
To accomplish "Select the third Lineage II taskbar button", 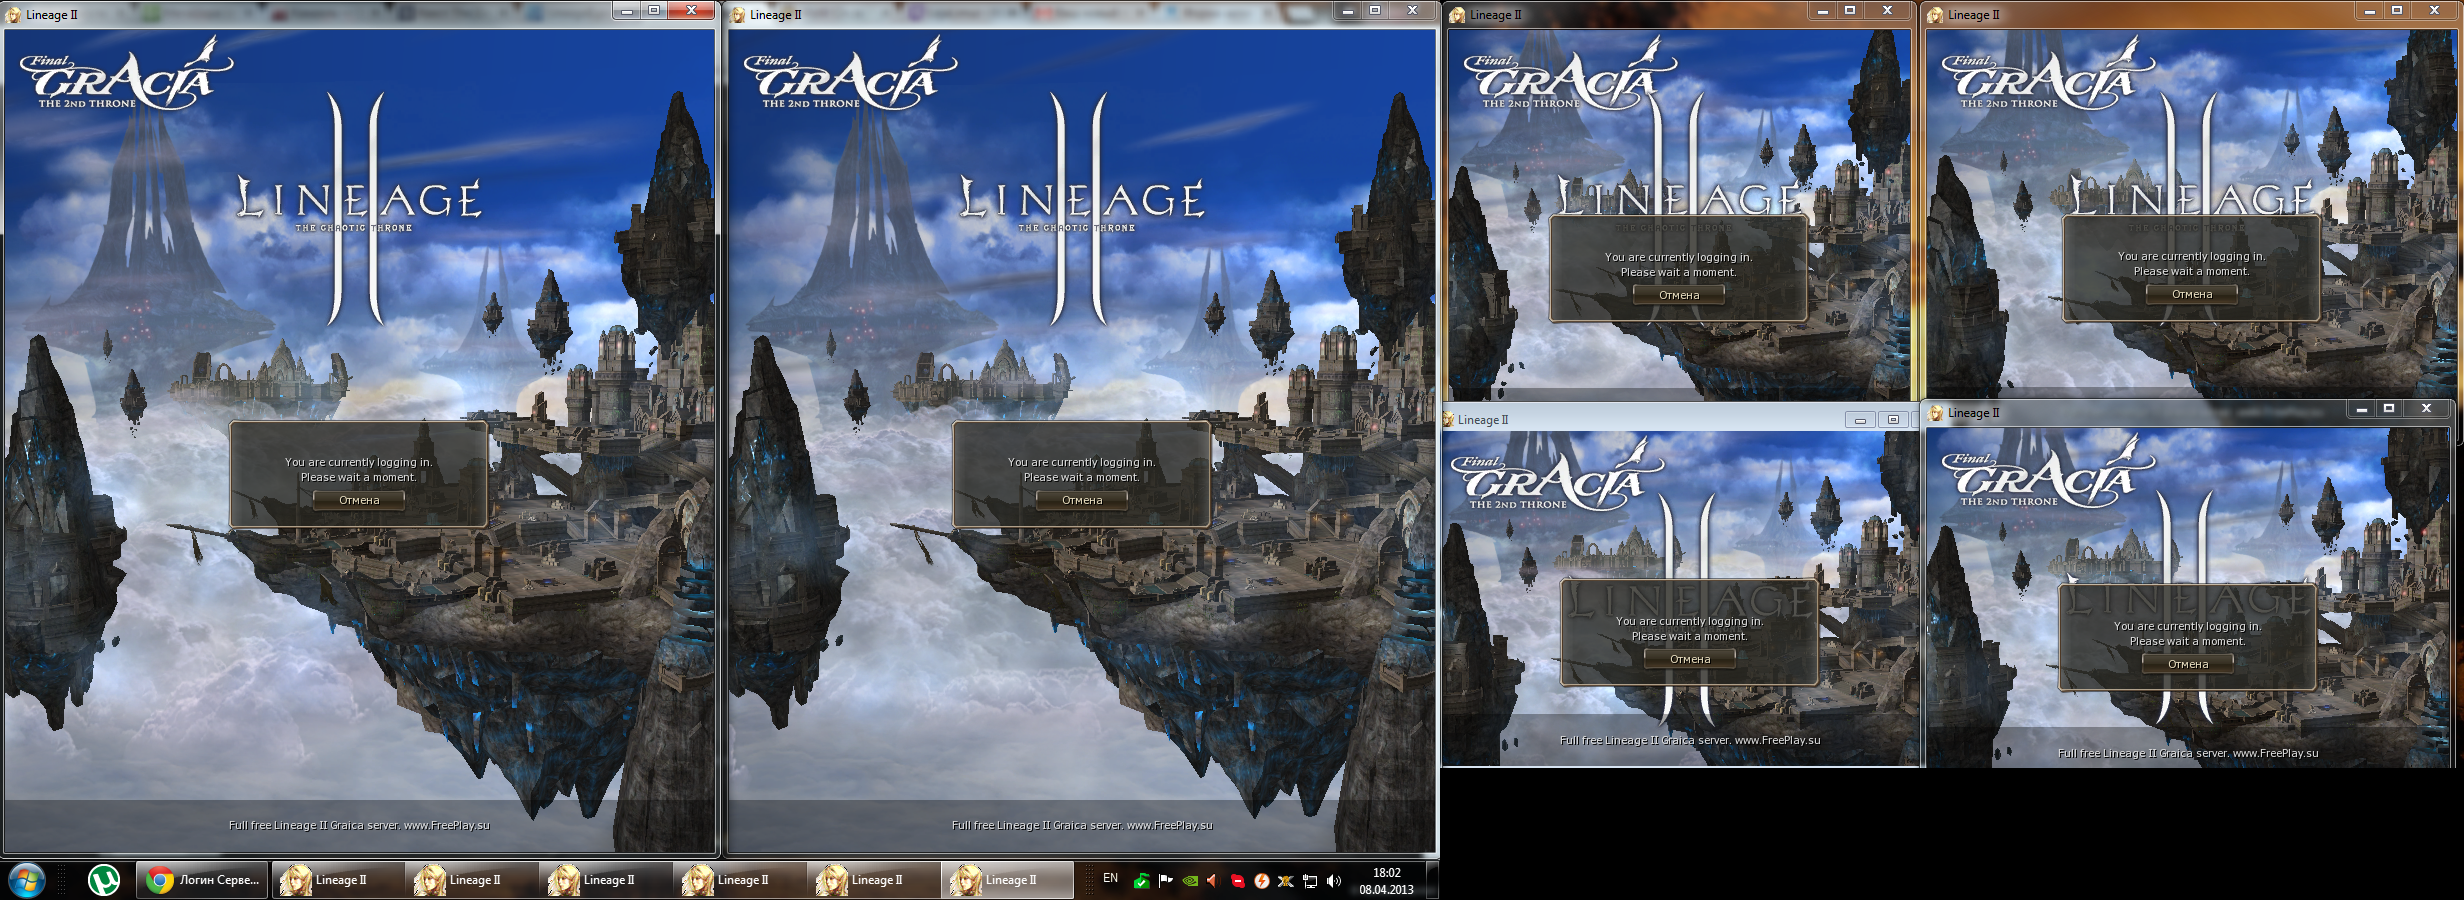I will click(606, 880).
